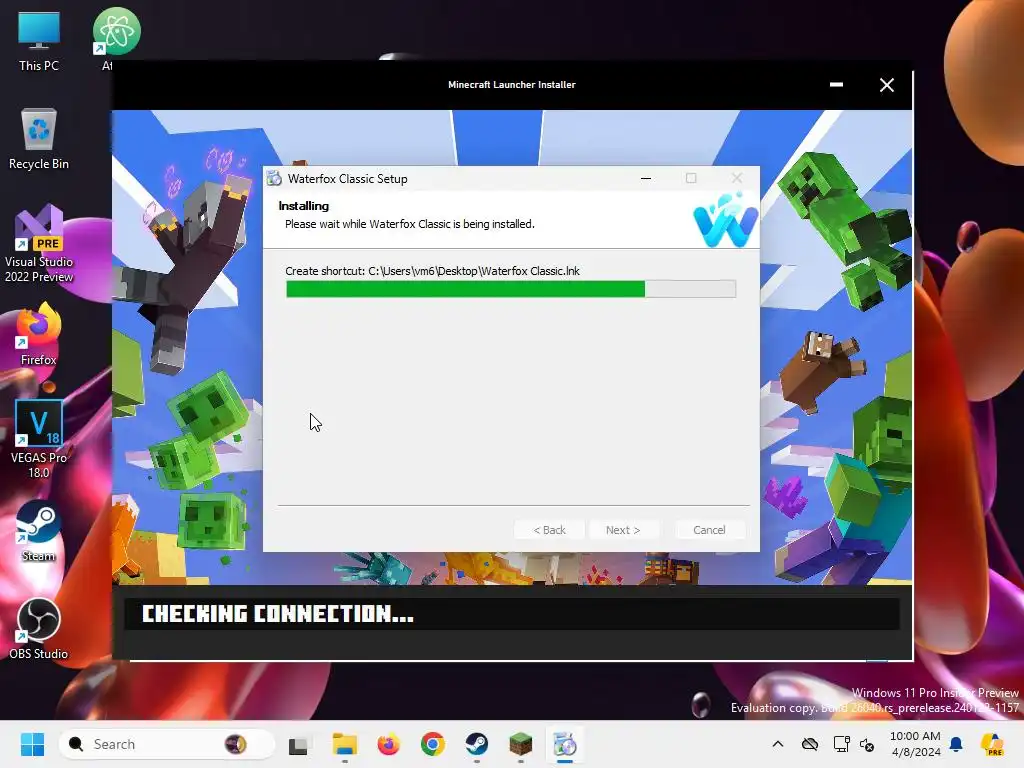Viewport: 1024px width, 768px height.
Task: Click the 'Installing' heading text
Action: click(x=304, y=206)
